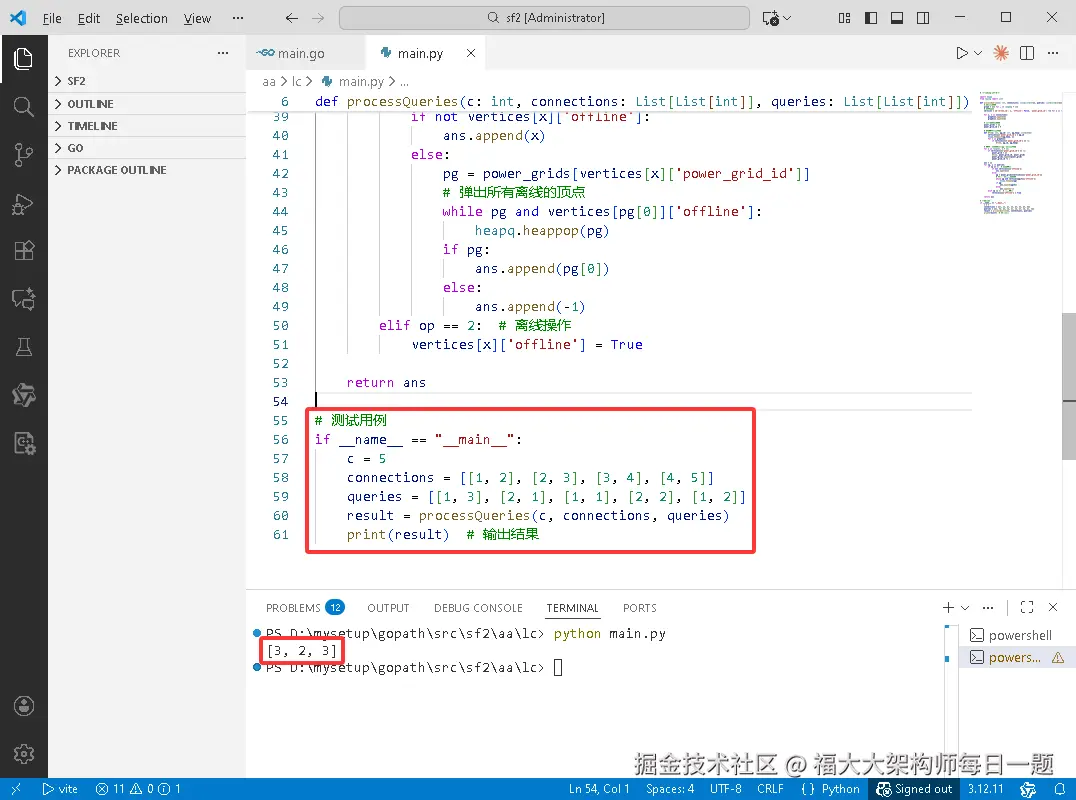Click the vite run item in status bar

(x=60, y=789)
